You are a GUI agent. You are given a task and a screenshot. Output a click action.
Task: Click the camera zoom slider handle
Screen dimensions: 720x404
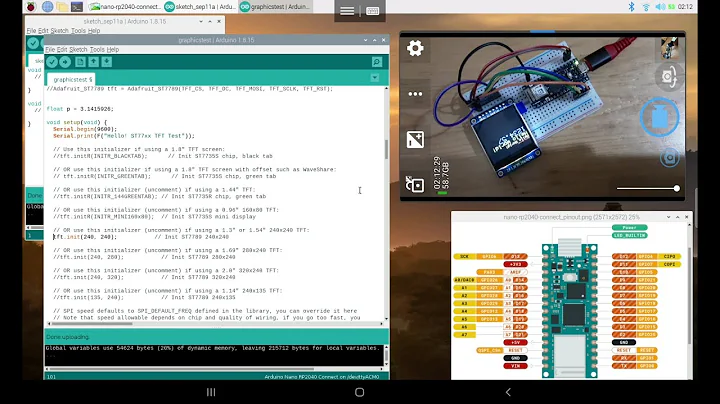click(x=676, y=188)
